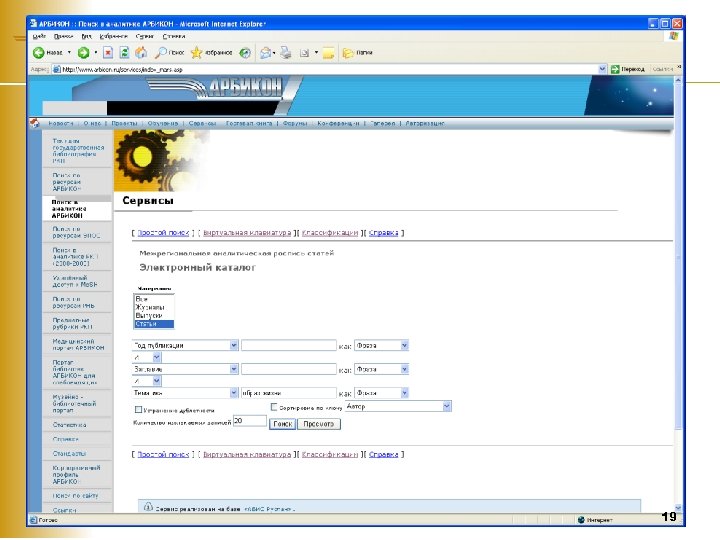Click the Folders toolbar icon
This screenshot has height=540, width=720.
pyautogui.click(x=348, y=53)
